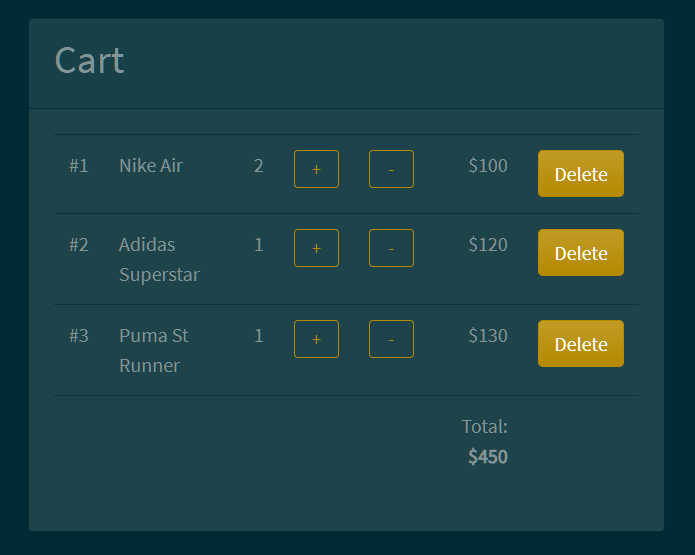Click minus button for Adidas Superstar

(391, 248)
